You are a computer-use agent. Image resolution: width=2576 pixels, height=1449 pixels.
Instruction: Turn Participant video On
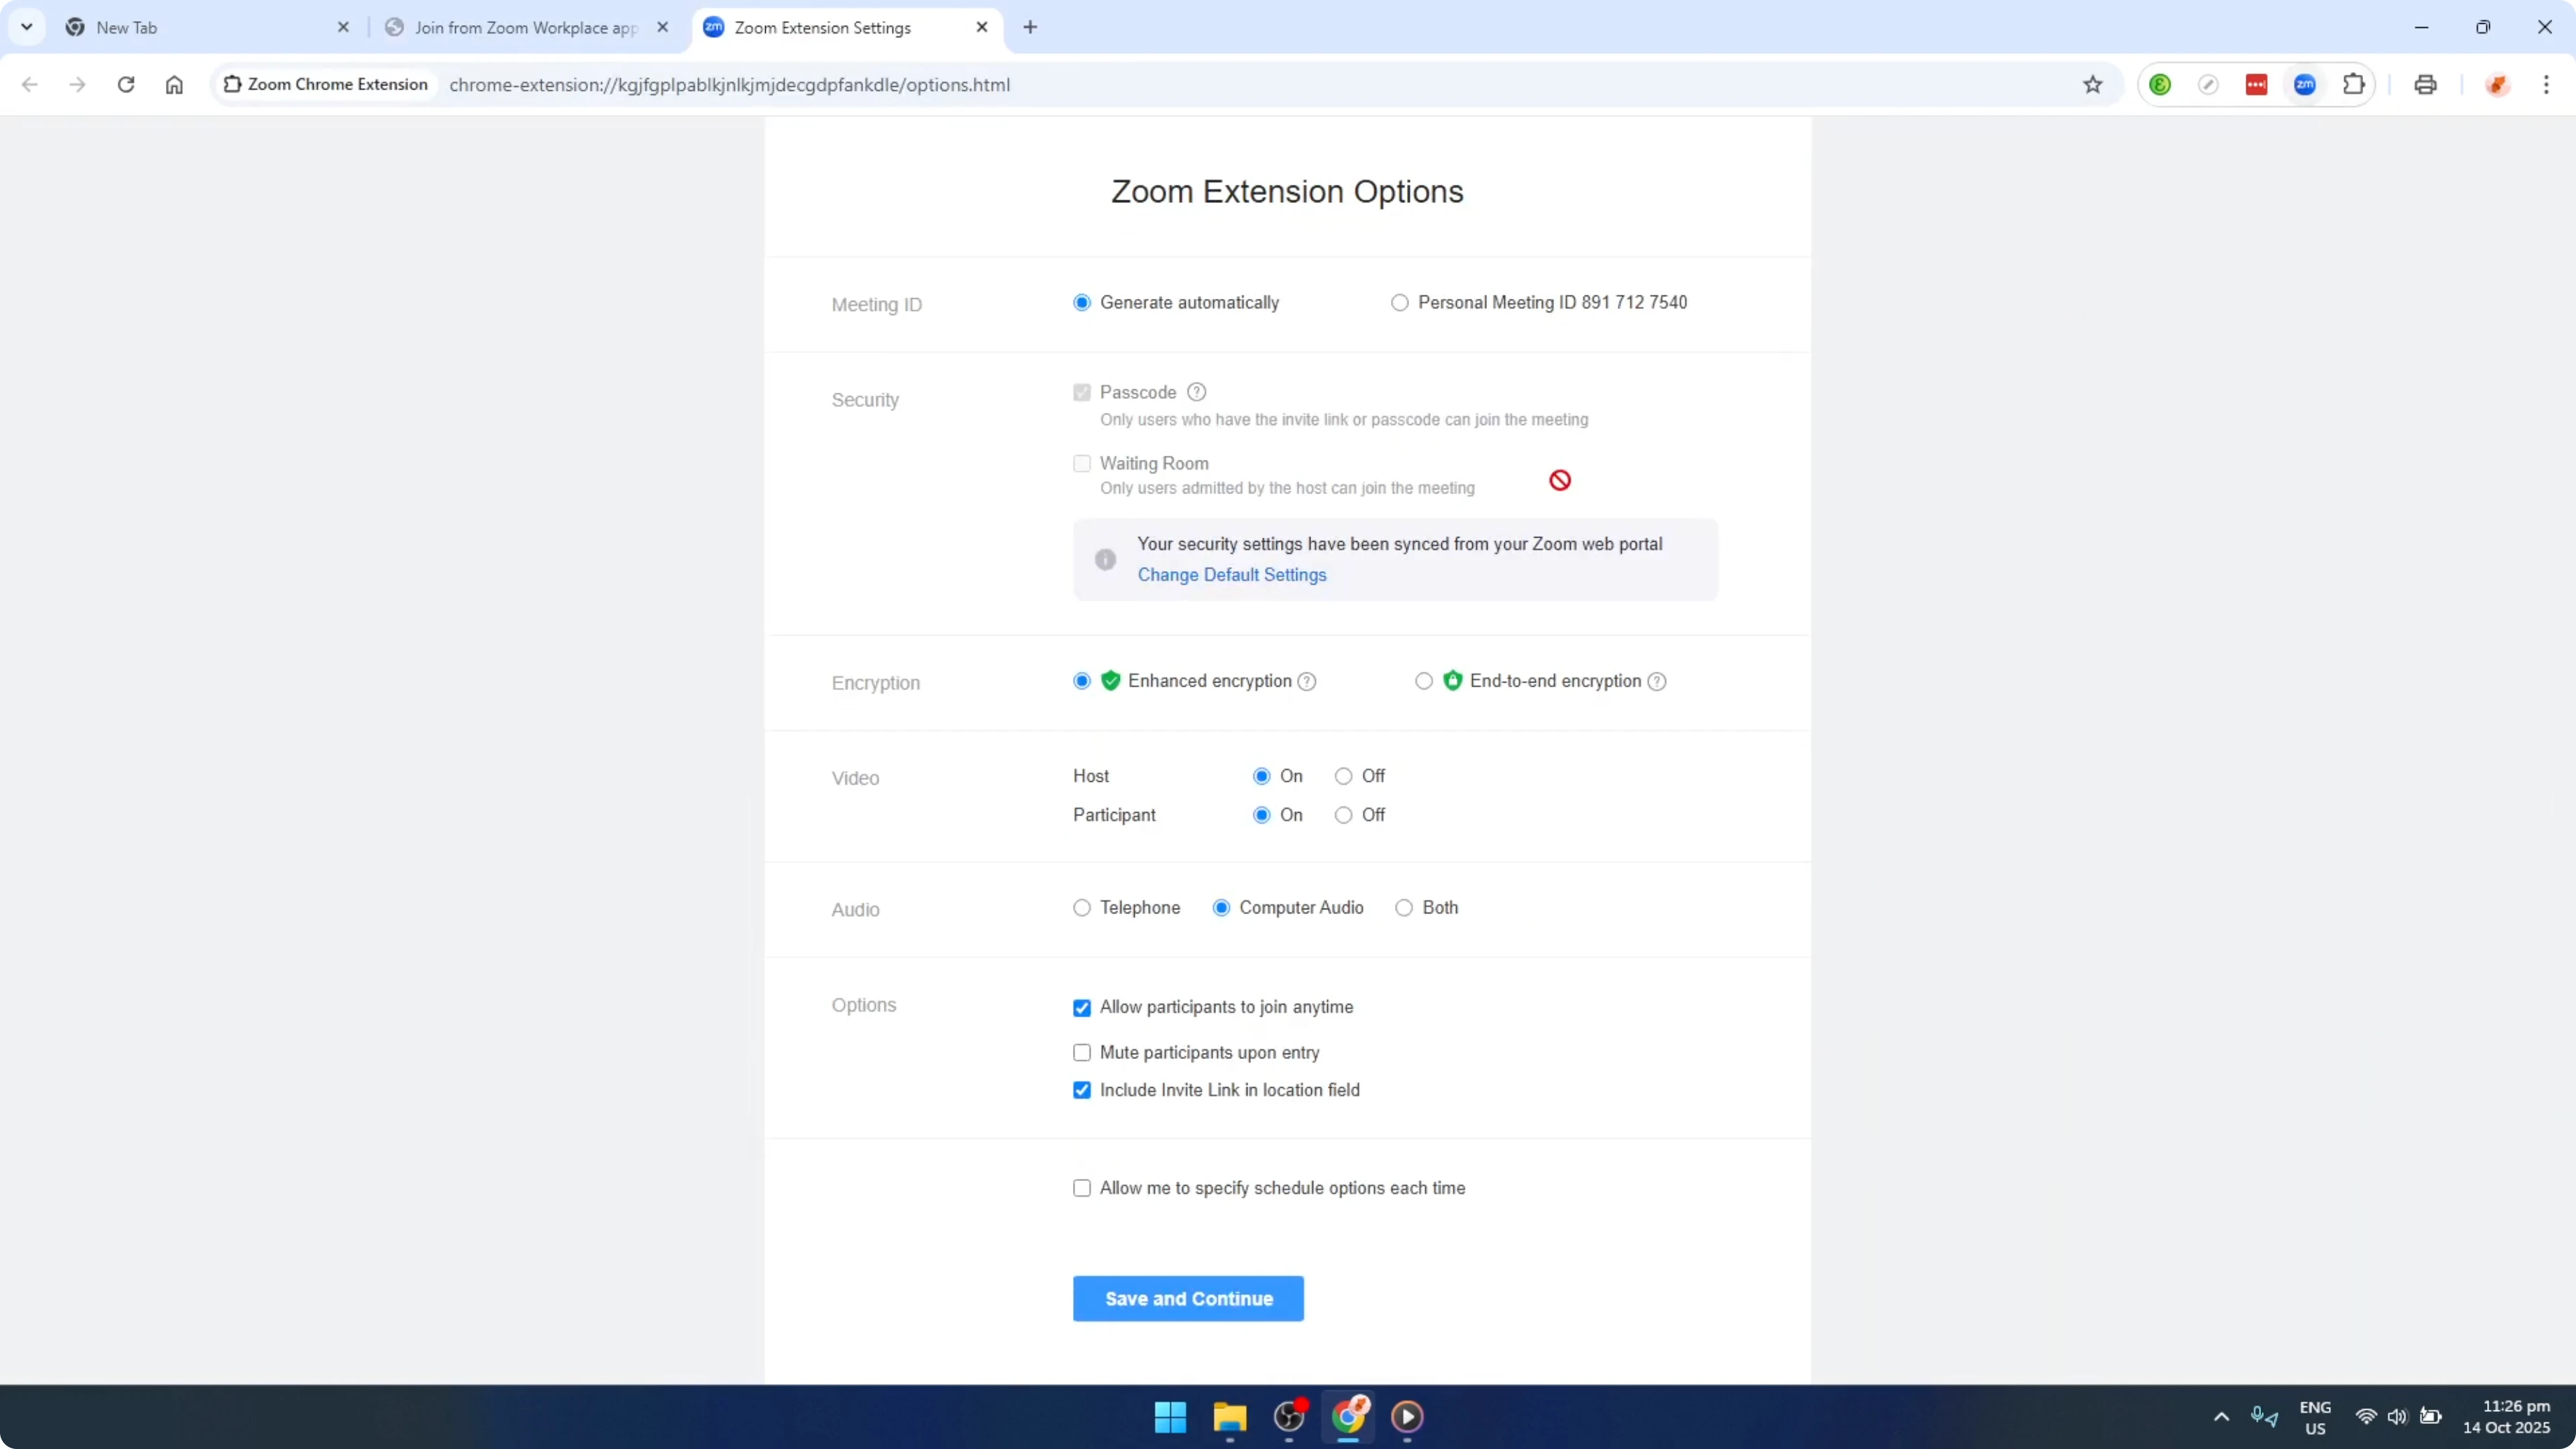pyautogui.click(x=1262, y=815)
